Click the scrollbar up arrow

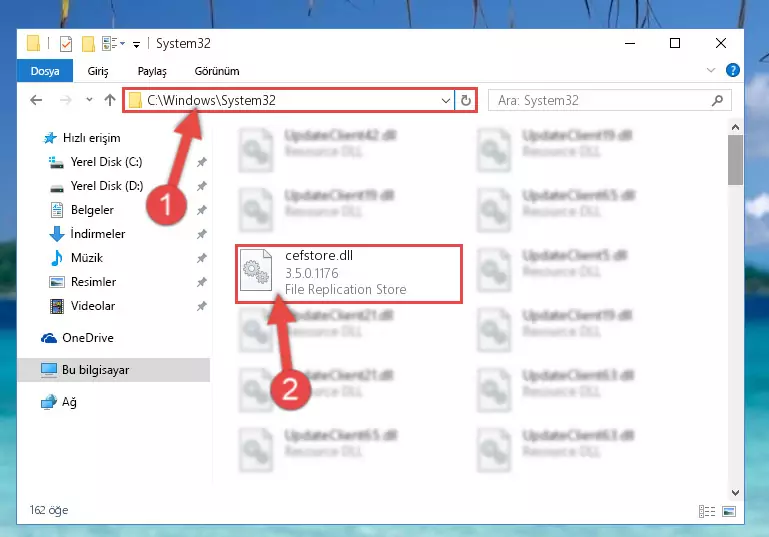(735, 128)
